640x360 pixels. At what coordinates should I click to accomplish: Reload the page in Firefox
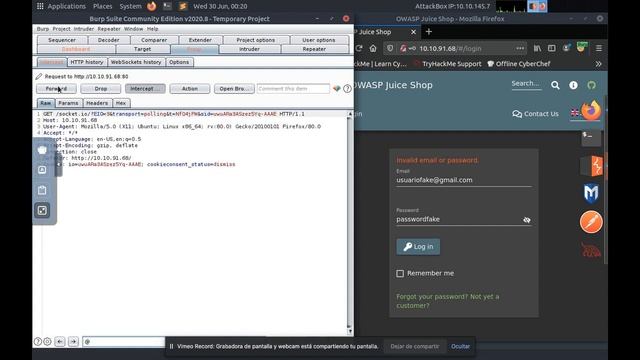click(x=359, y=48)
